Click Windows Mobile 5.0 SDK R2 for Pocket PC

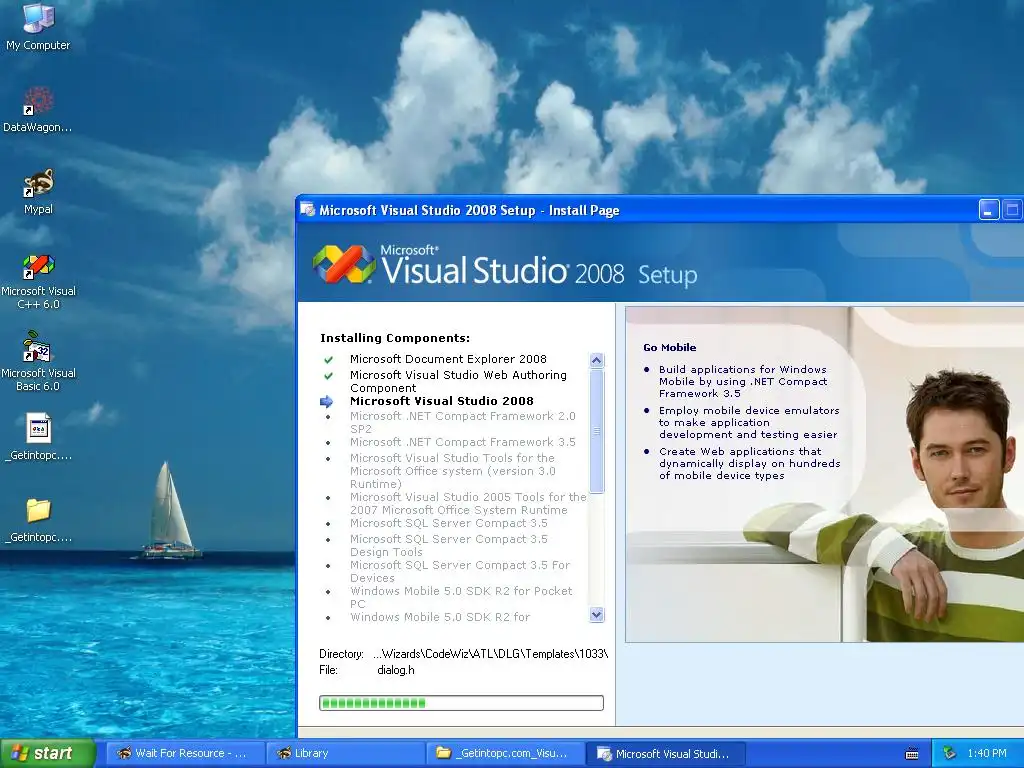(x=461, y=598)
